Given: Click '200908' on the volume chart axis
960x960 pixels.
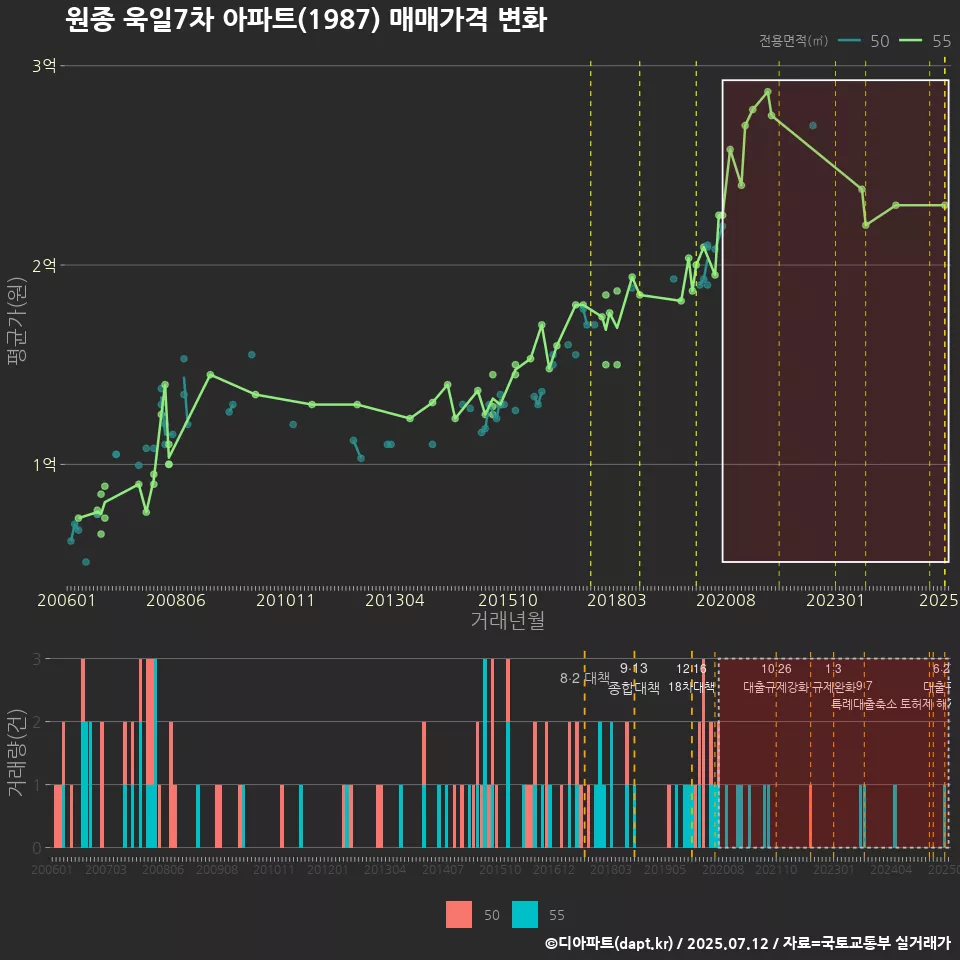Looking at the screenshot, I should coord(217,869).
